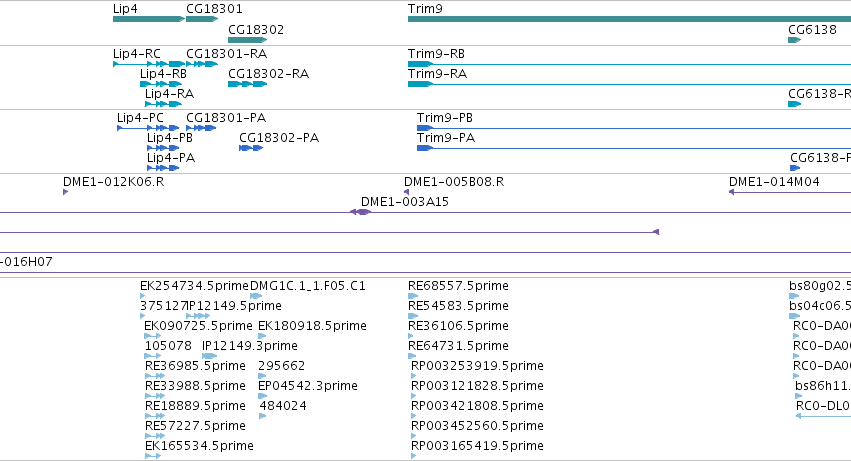The image size is (851, 461).
Task: Click the DME1-003A15 clone marker
Action: click(360, 212)
